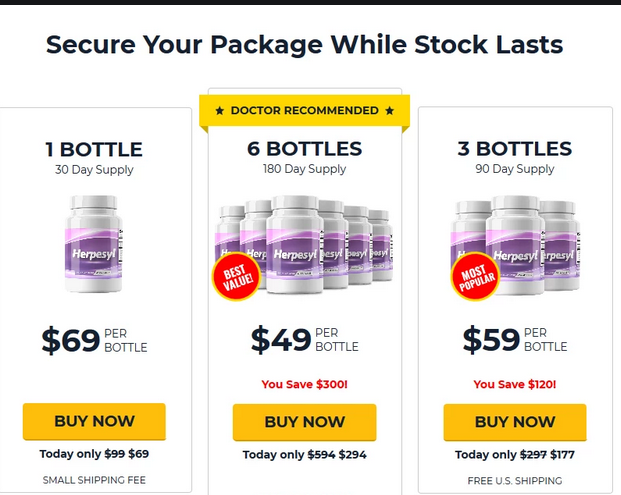
Task: Click the three Herpesyl bottles image
Action: [515, 245]
